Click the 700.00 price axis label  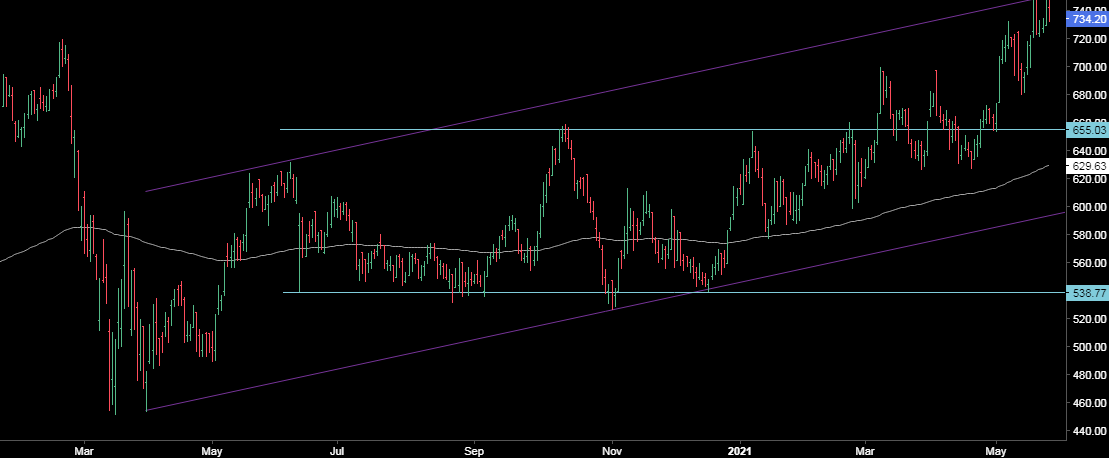(1089, 67)
